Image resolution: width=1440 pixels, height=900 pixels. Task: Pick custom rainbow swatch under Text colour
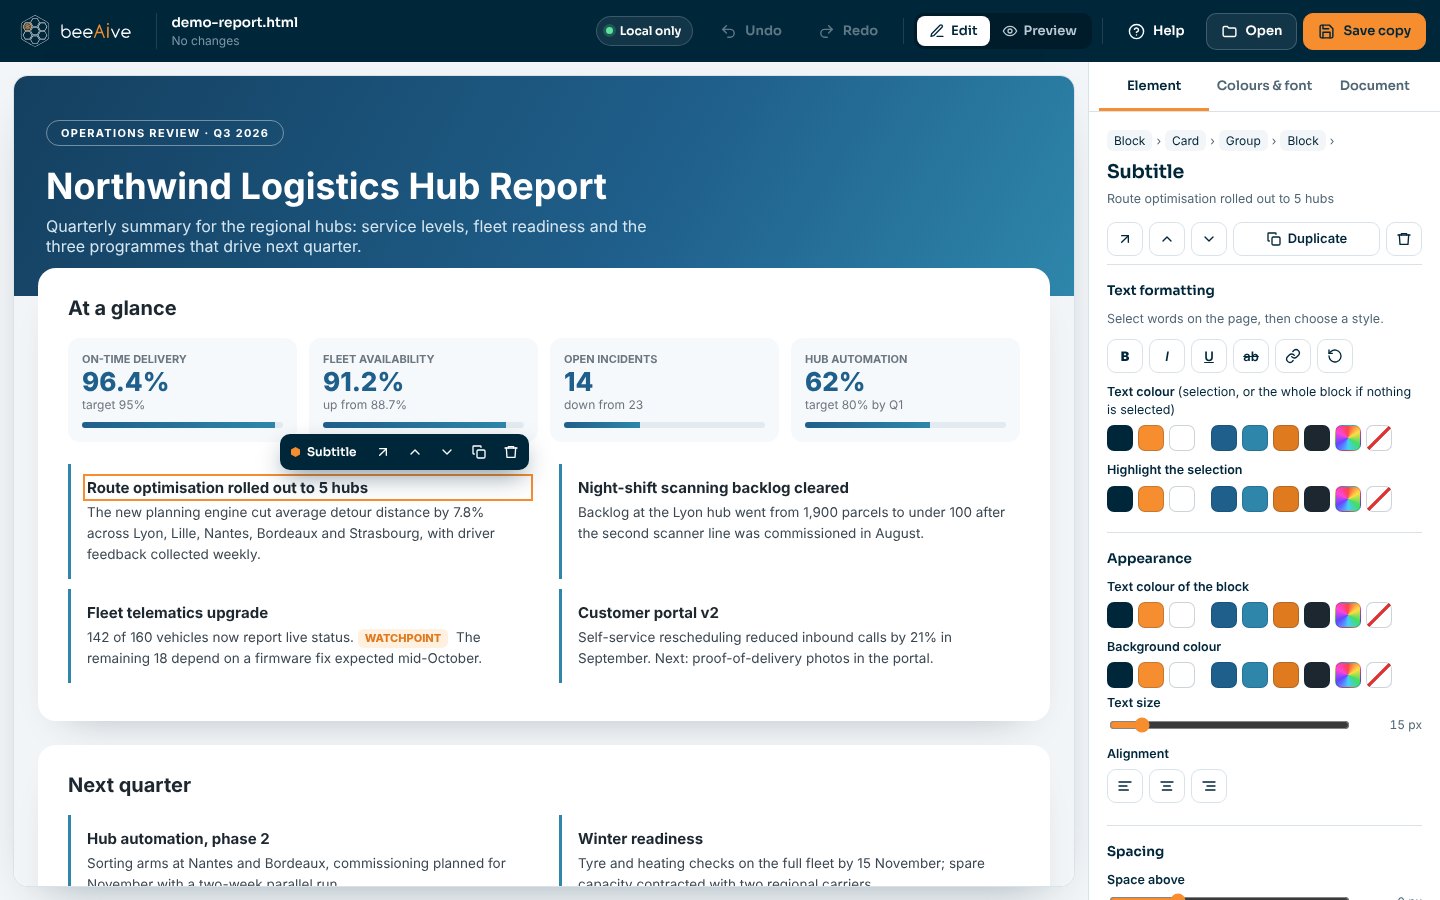[x=1348, y=438]
